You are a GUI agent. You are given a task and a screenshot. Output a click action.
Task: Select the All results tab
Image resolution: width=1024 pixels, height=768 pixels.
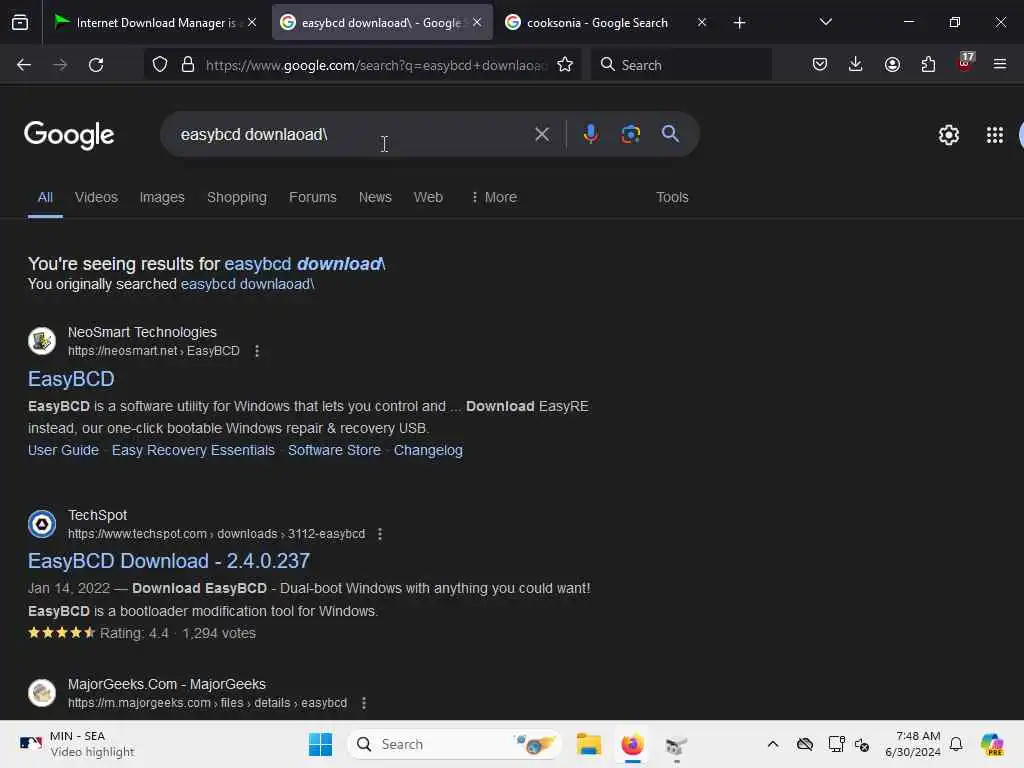click(x=45, y=197)
